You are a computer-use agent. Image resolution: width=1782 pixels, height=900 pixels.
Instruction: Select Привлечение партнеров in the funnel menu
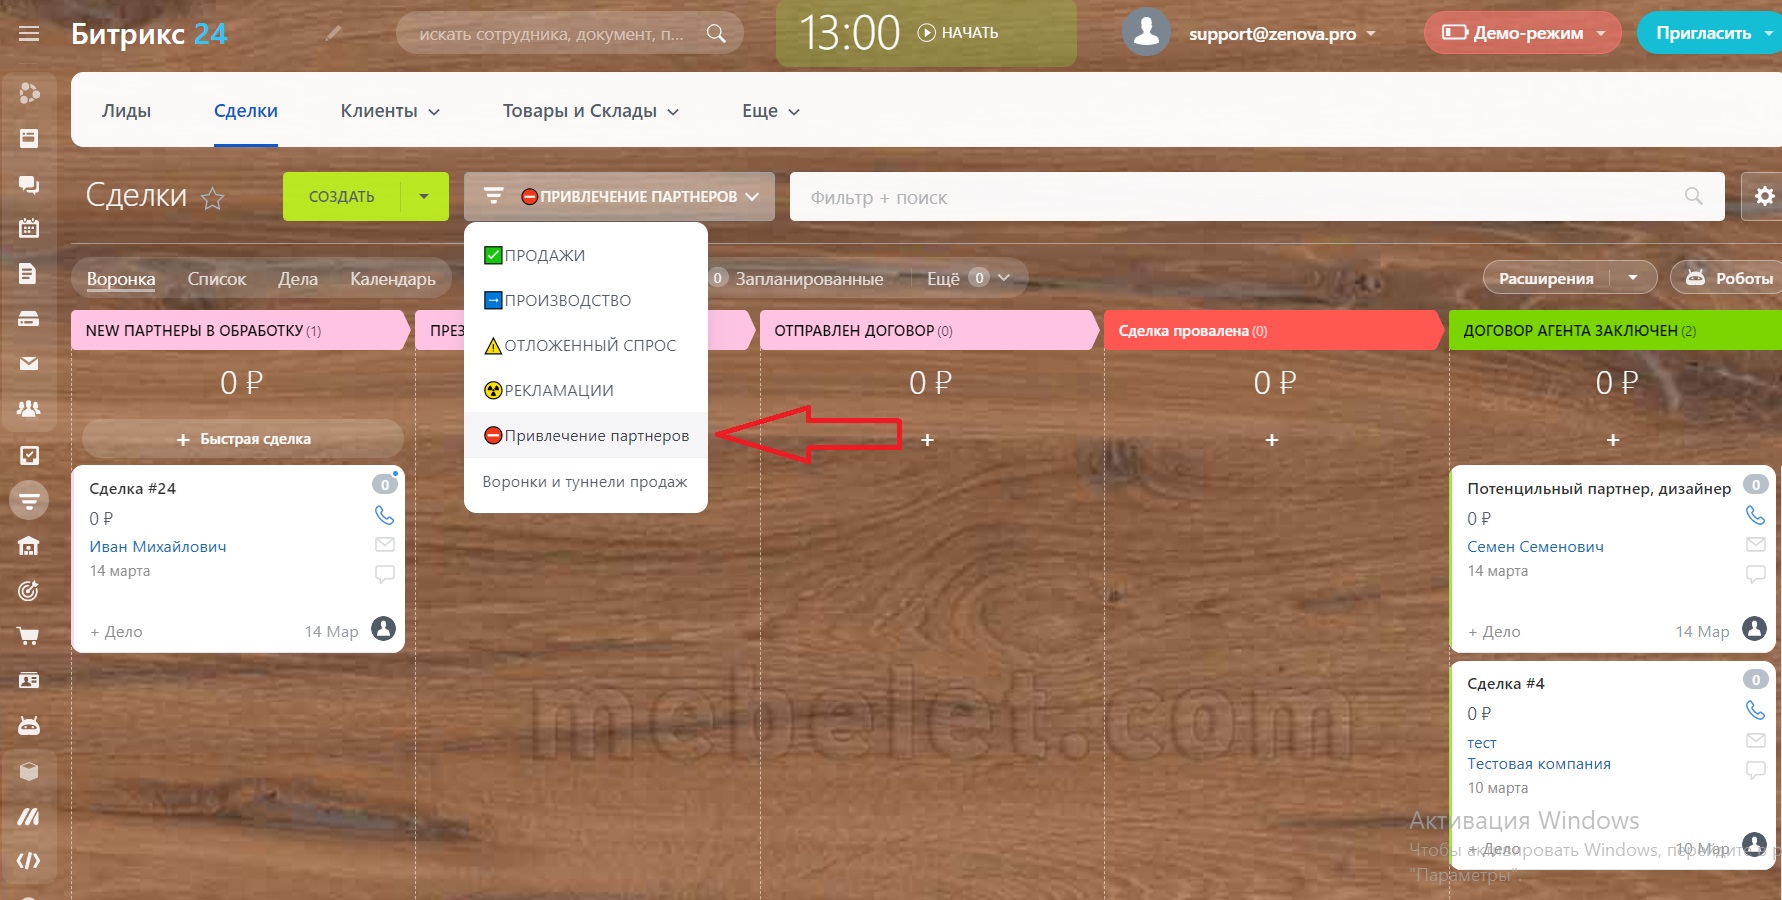pyautogui.click(x=586, y=435)
